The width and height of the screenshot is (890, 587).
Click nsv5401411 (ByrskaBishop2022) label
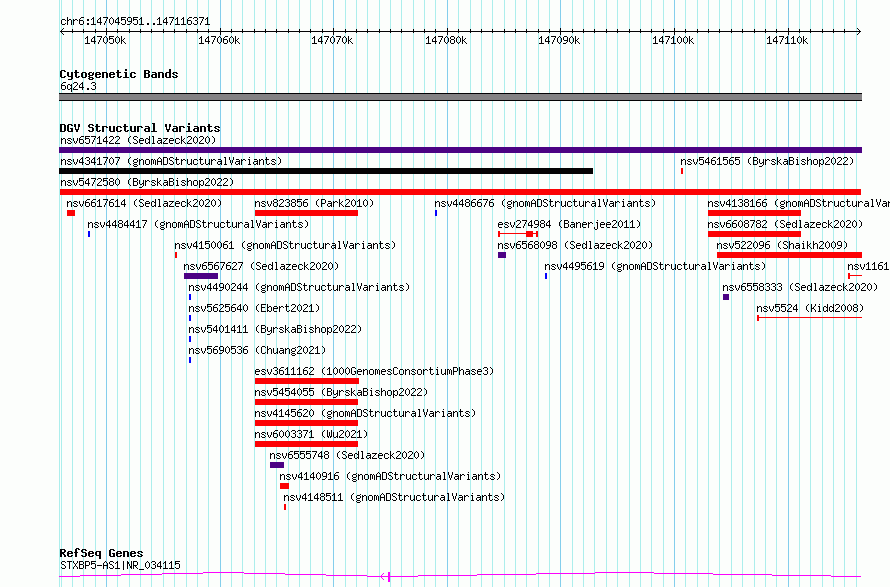(x=275, y=329)
